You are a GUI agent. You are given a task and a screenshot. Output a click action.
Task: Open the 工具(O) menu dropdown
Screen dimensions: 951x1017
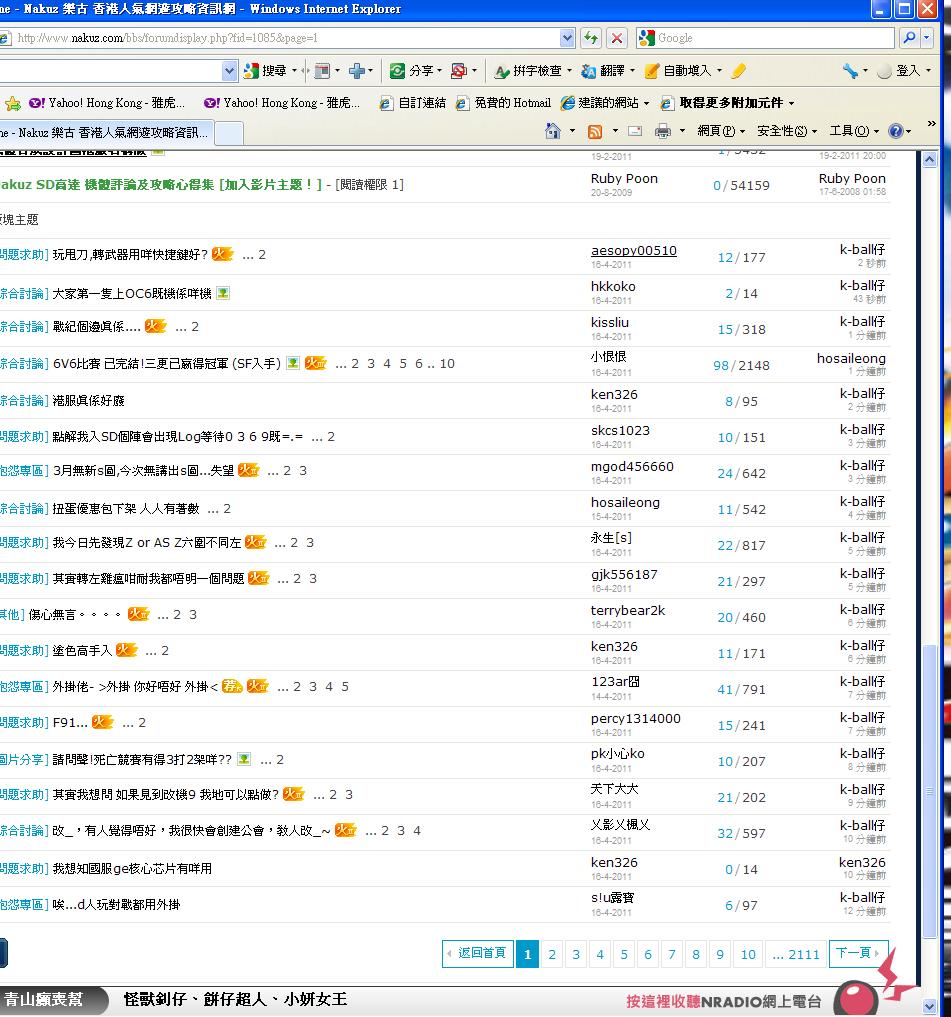pyautogui.click(x=854, y=131)
